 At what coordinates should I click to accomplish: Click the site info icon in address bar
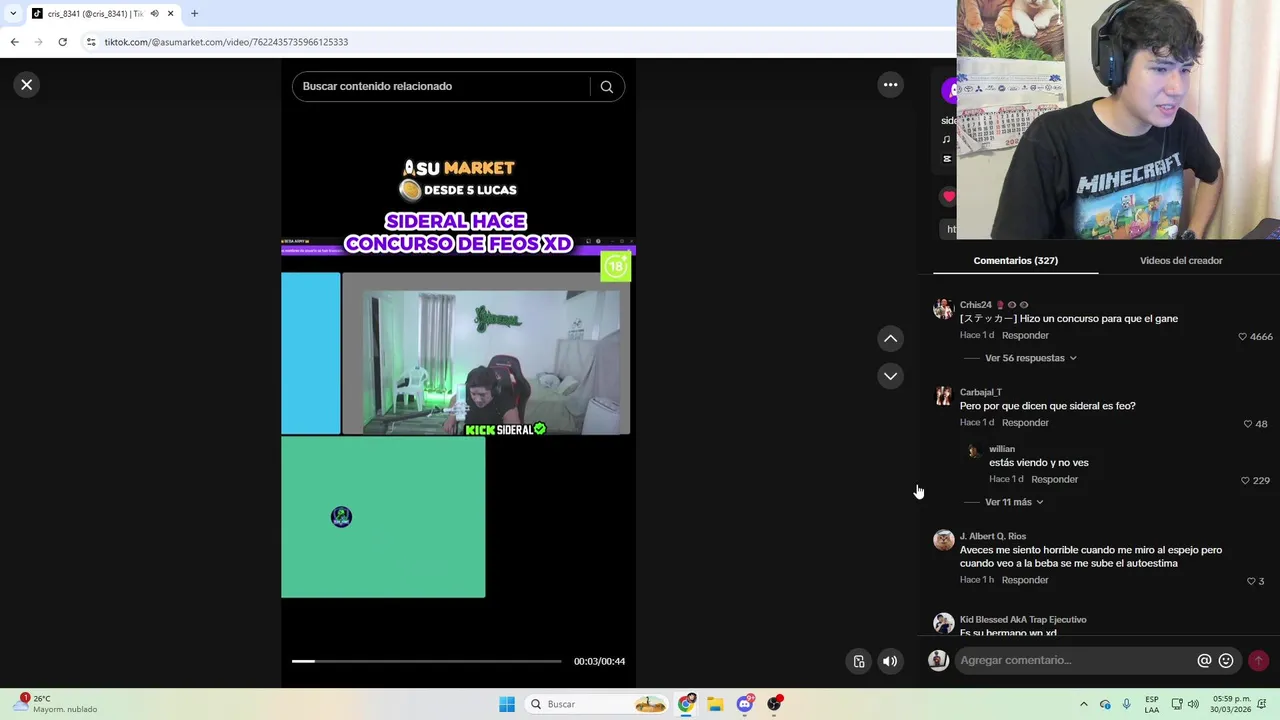(x=91, y=42)
